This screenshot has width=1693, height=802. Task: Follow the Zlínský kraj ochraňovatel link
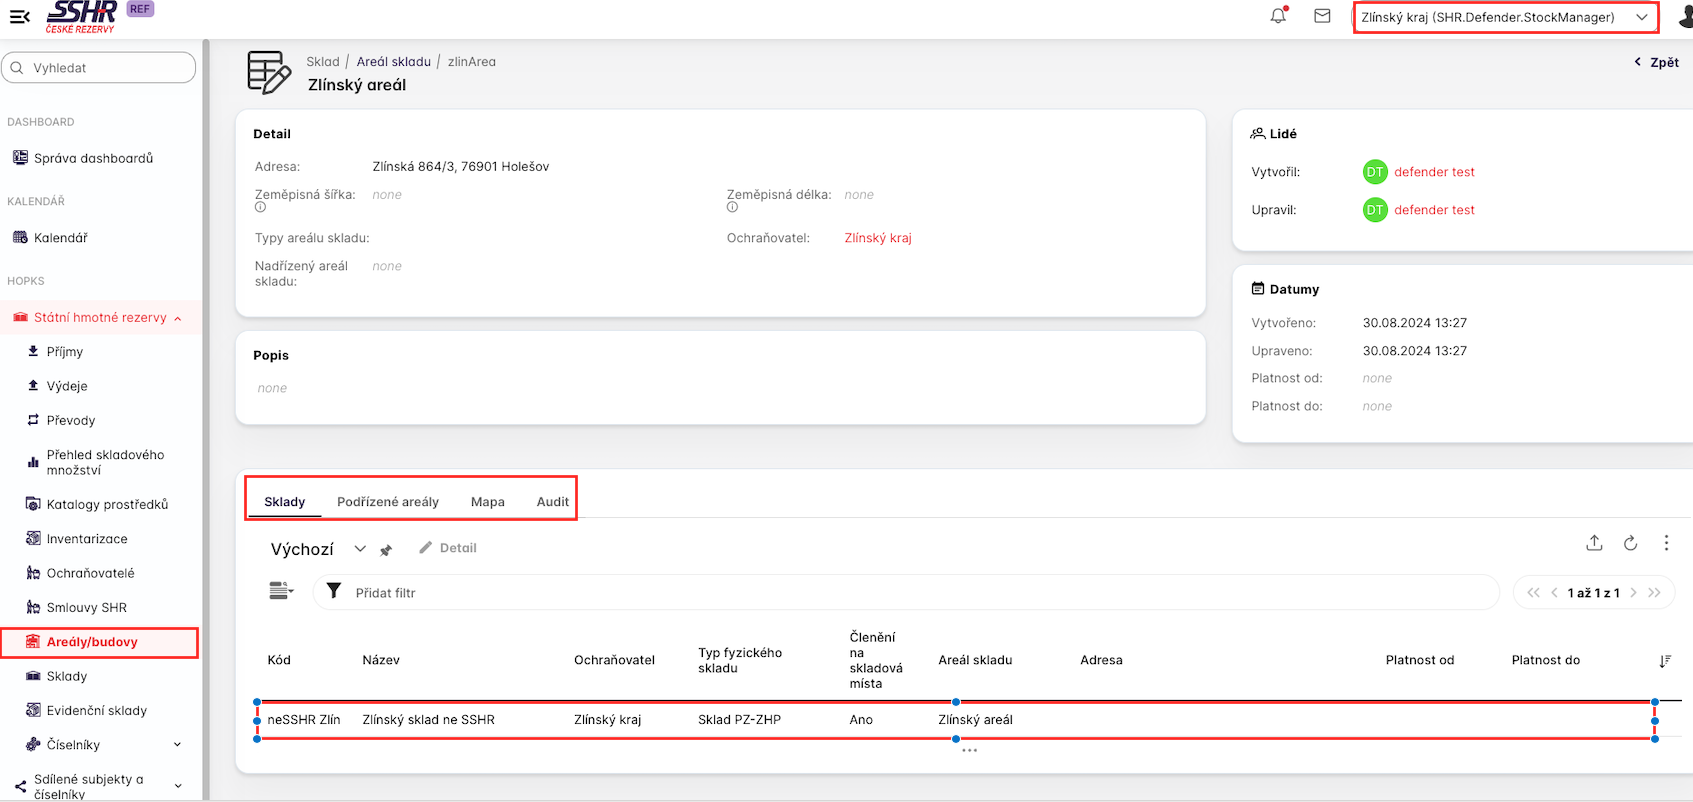click(x=877, y=238)
